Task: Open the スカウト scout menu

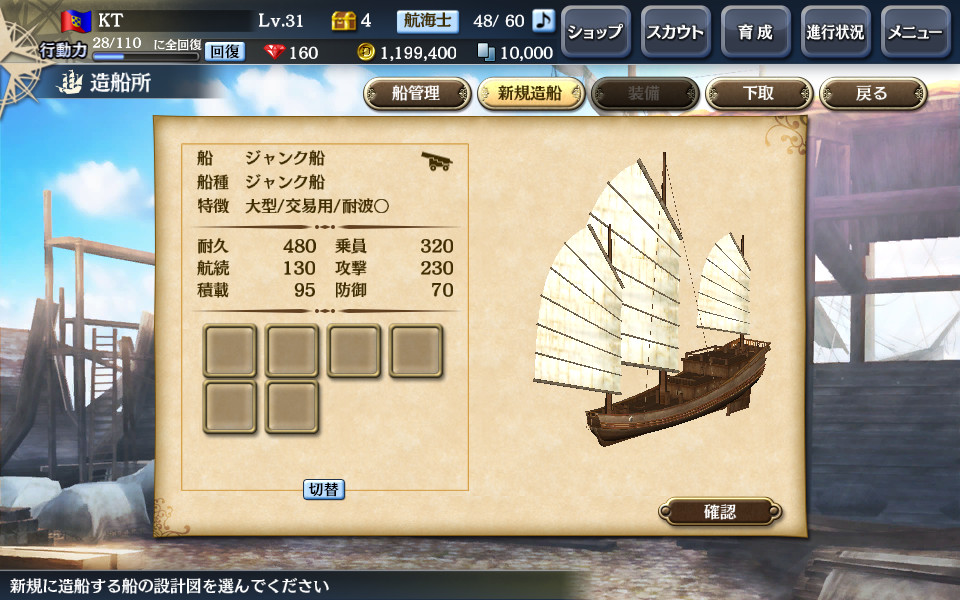Action: coord(676,32)
